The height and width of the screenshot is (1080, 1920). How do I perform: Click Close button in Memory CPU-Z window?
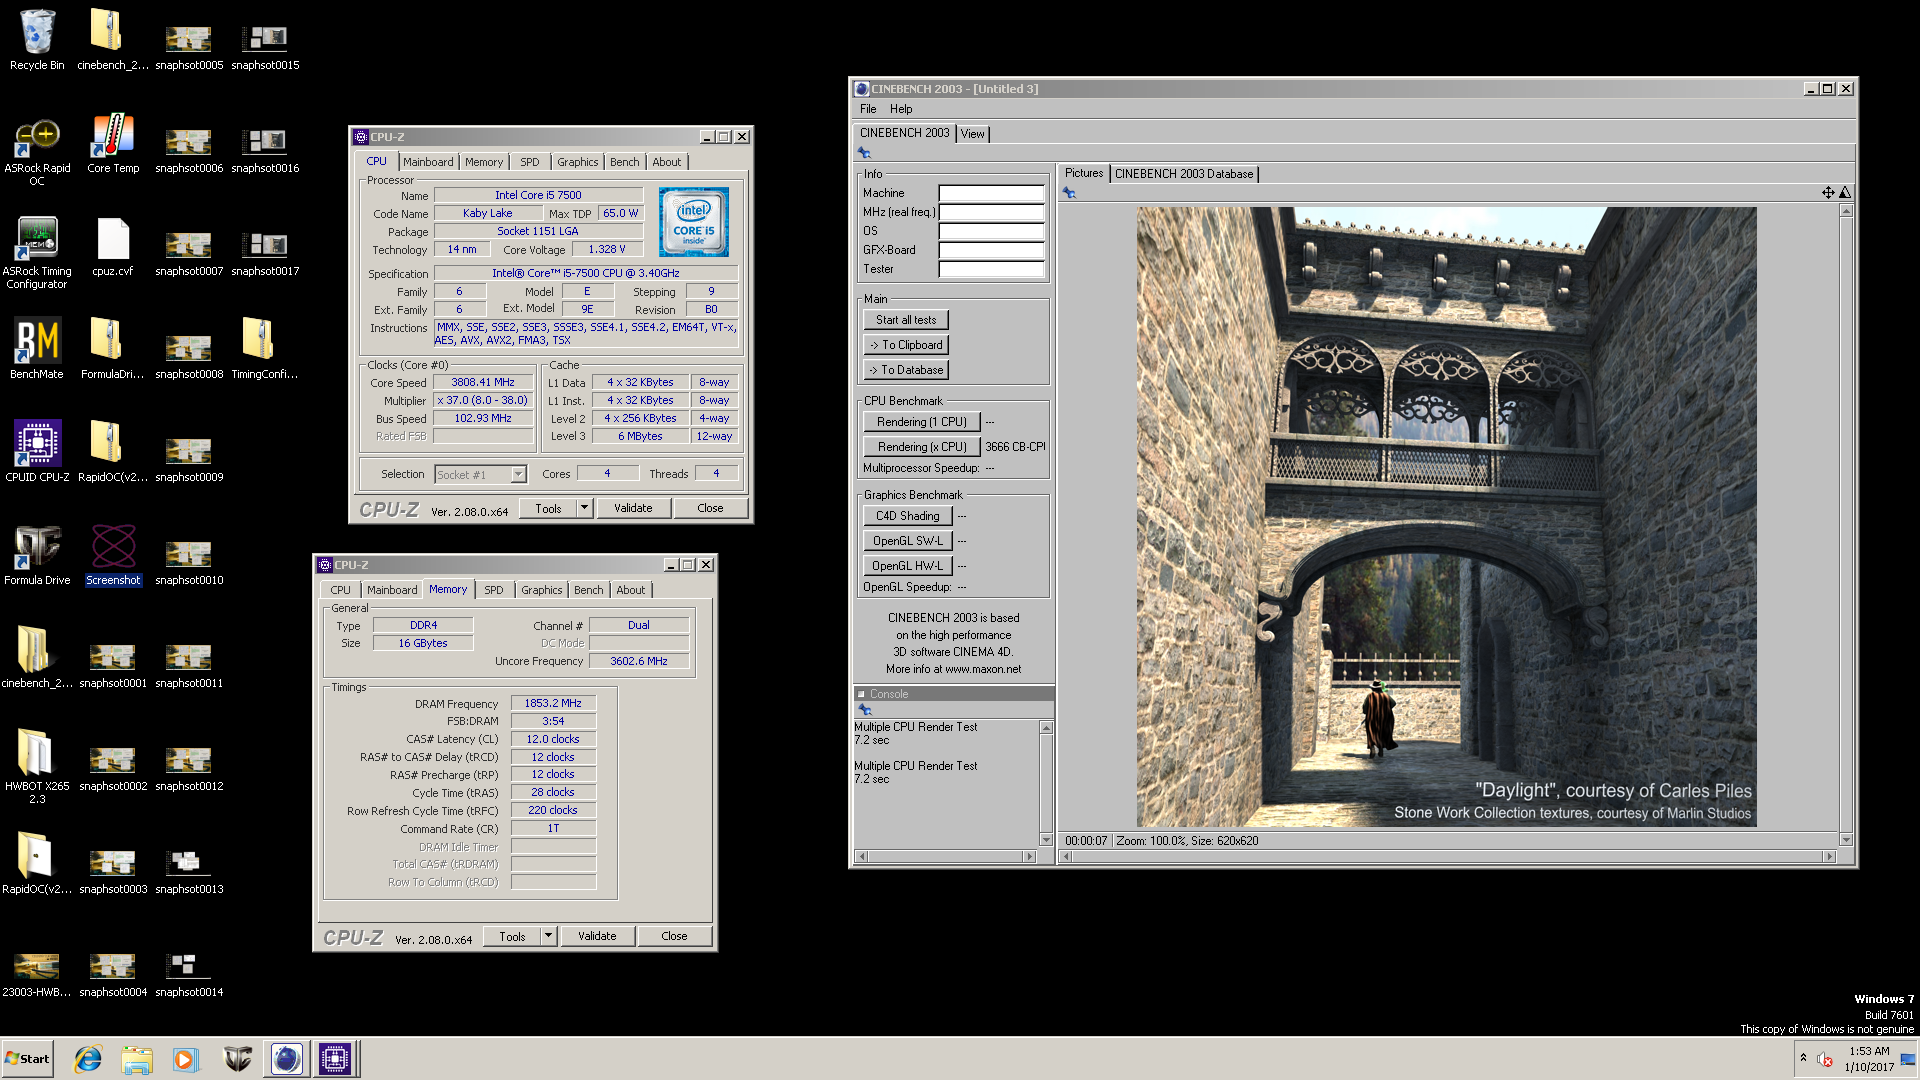[674, 936]
